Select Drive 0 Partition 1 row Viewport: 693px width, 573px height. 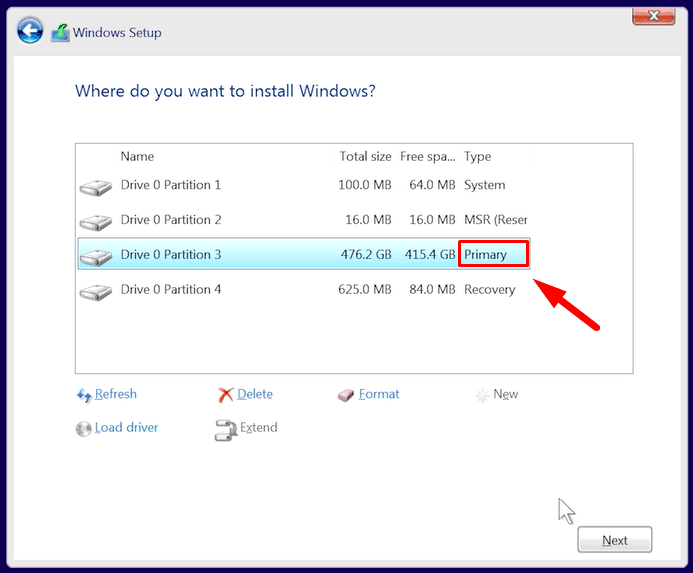(x=304, y=185)
